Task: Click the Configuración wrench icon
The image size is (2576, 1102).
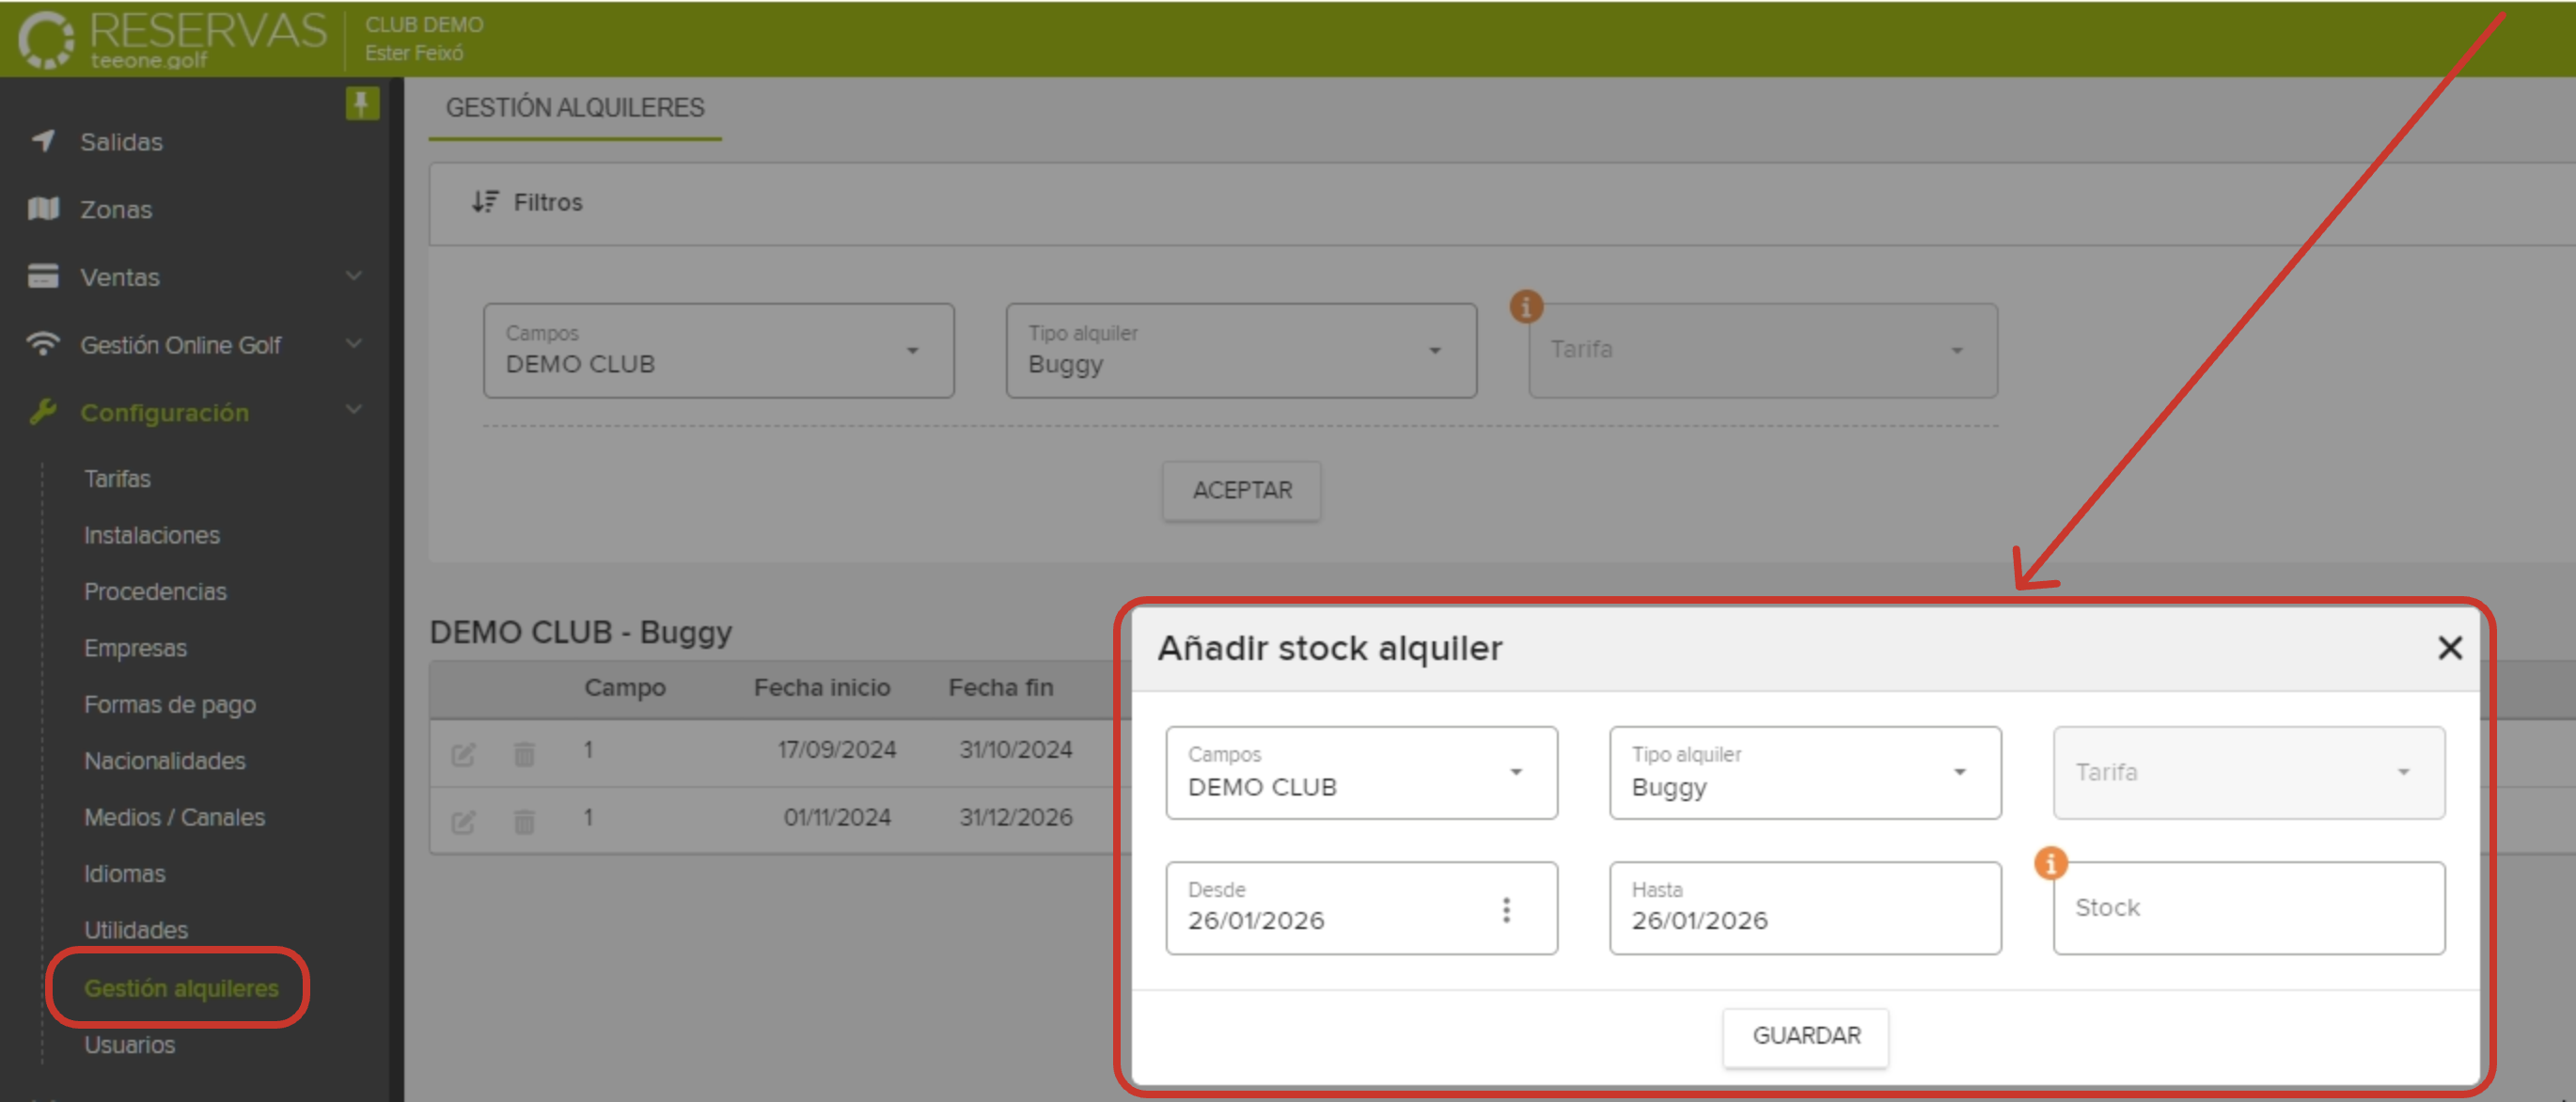Action: pos(42,412)
